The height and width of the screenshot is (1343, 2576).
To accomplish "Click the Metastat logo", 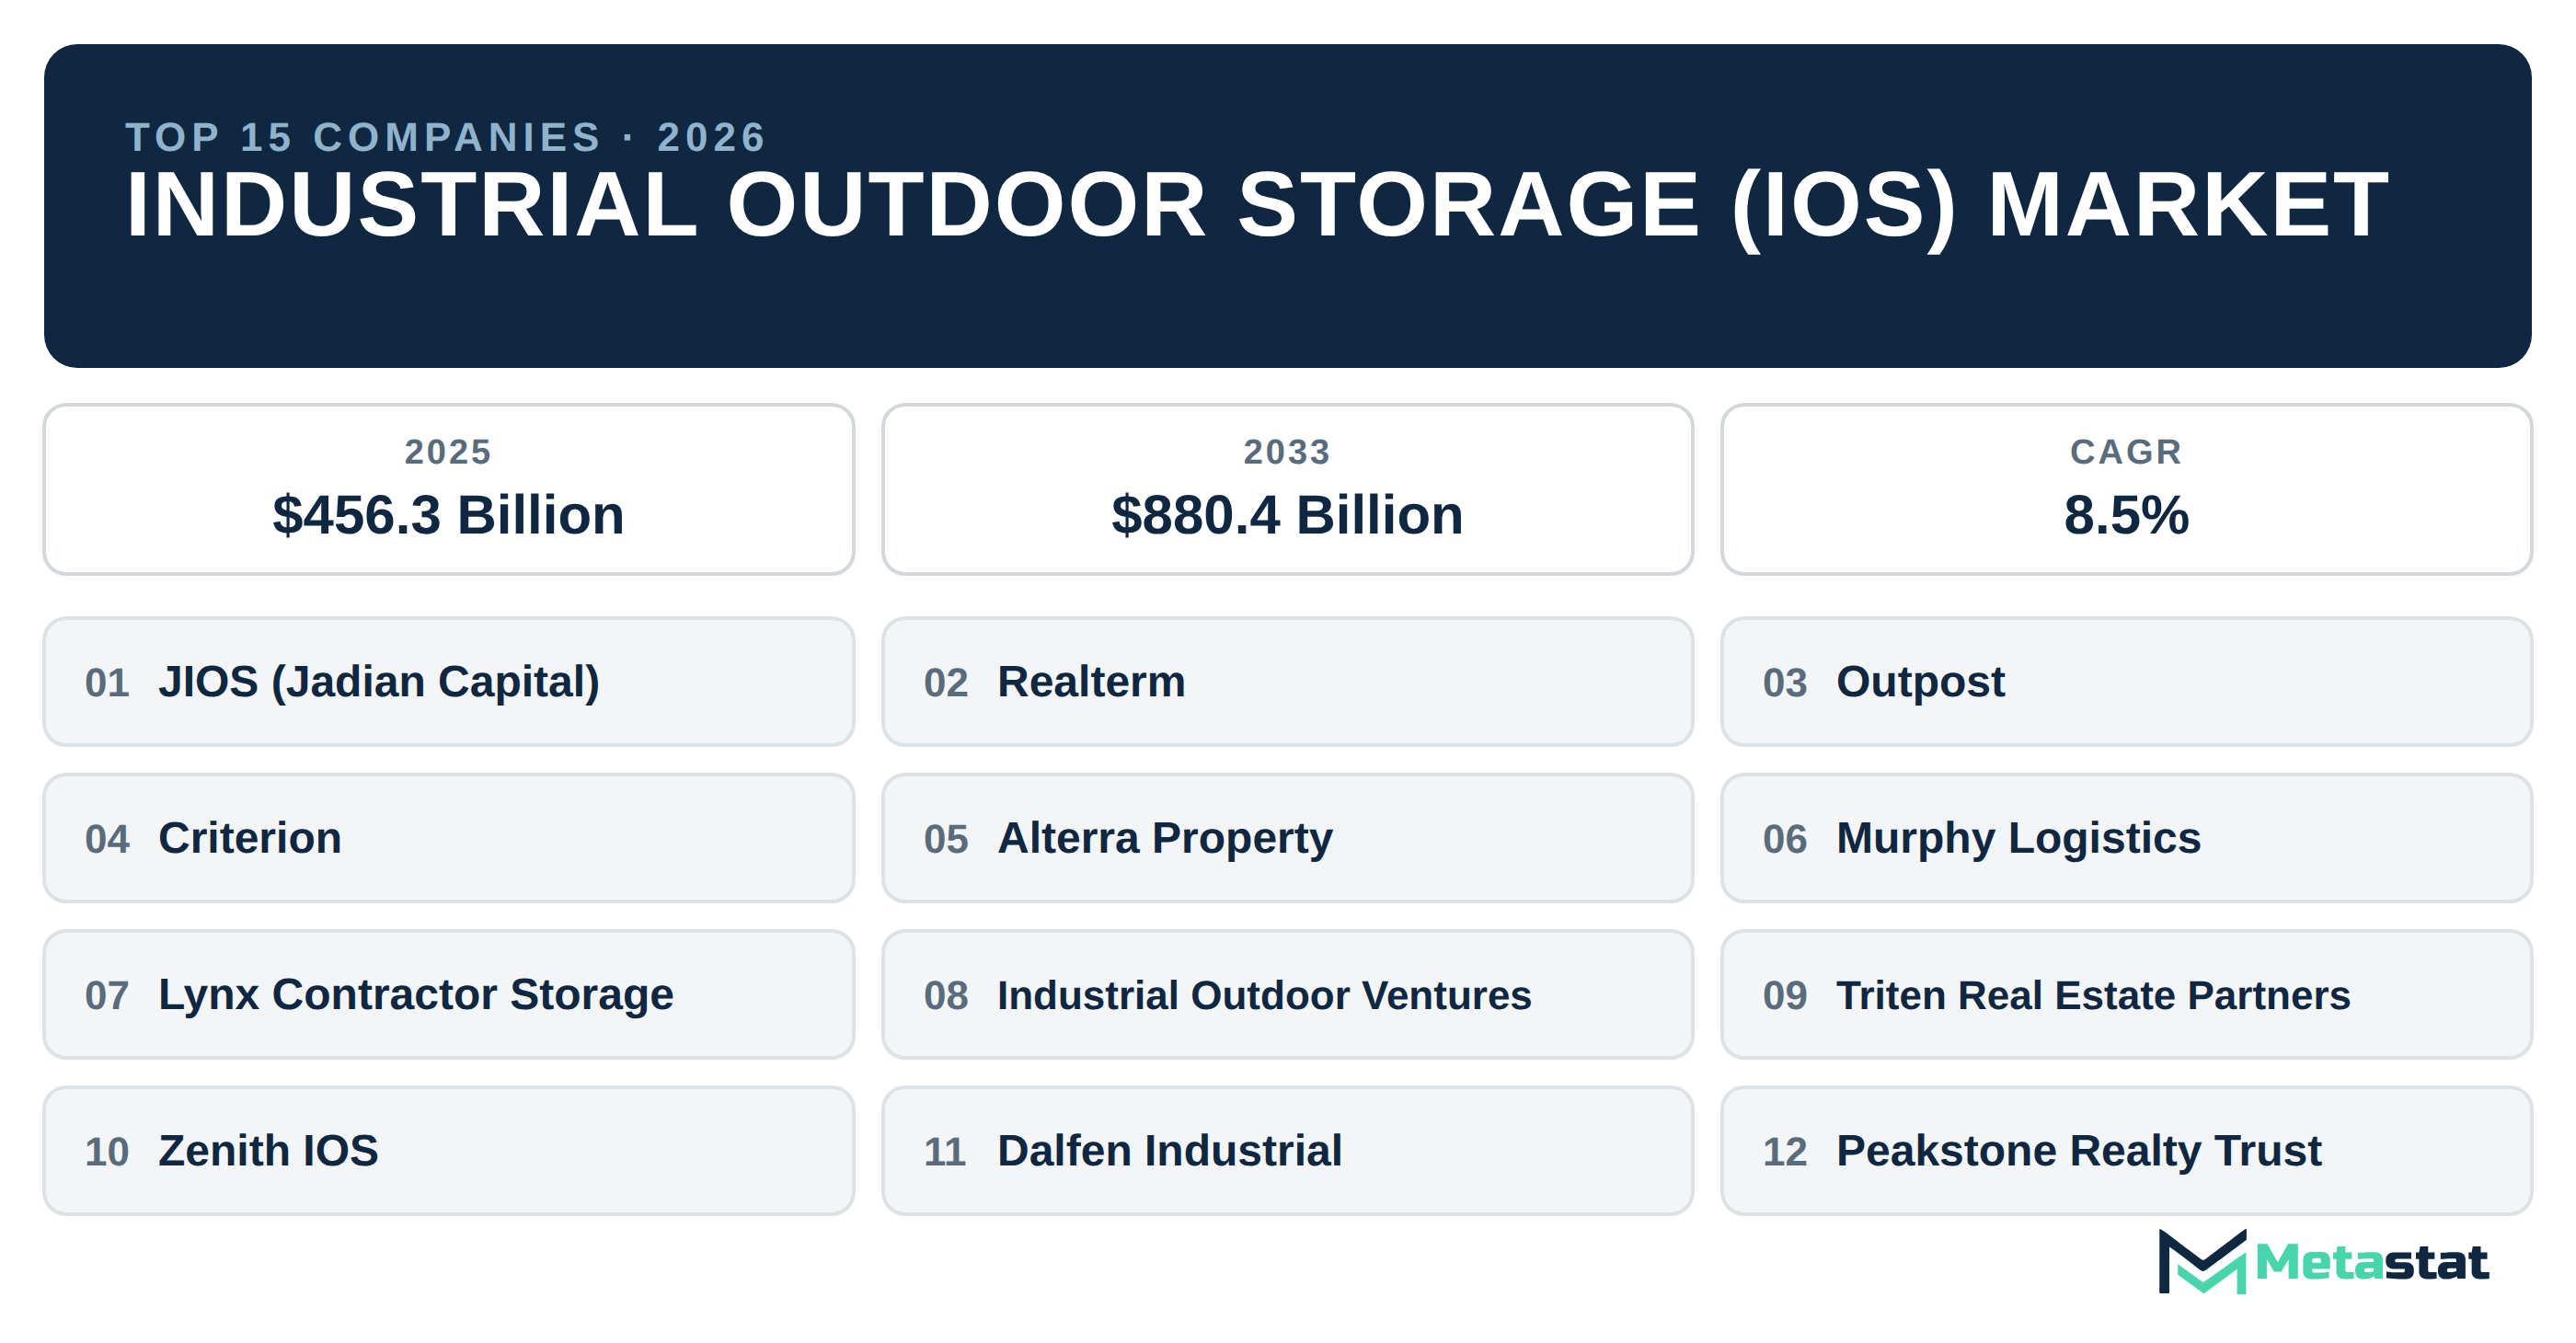I will pos(2322,1262).
